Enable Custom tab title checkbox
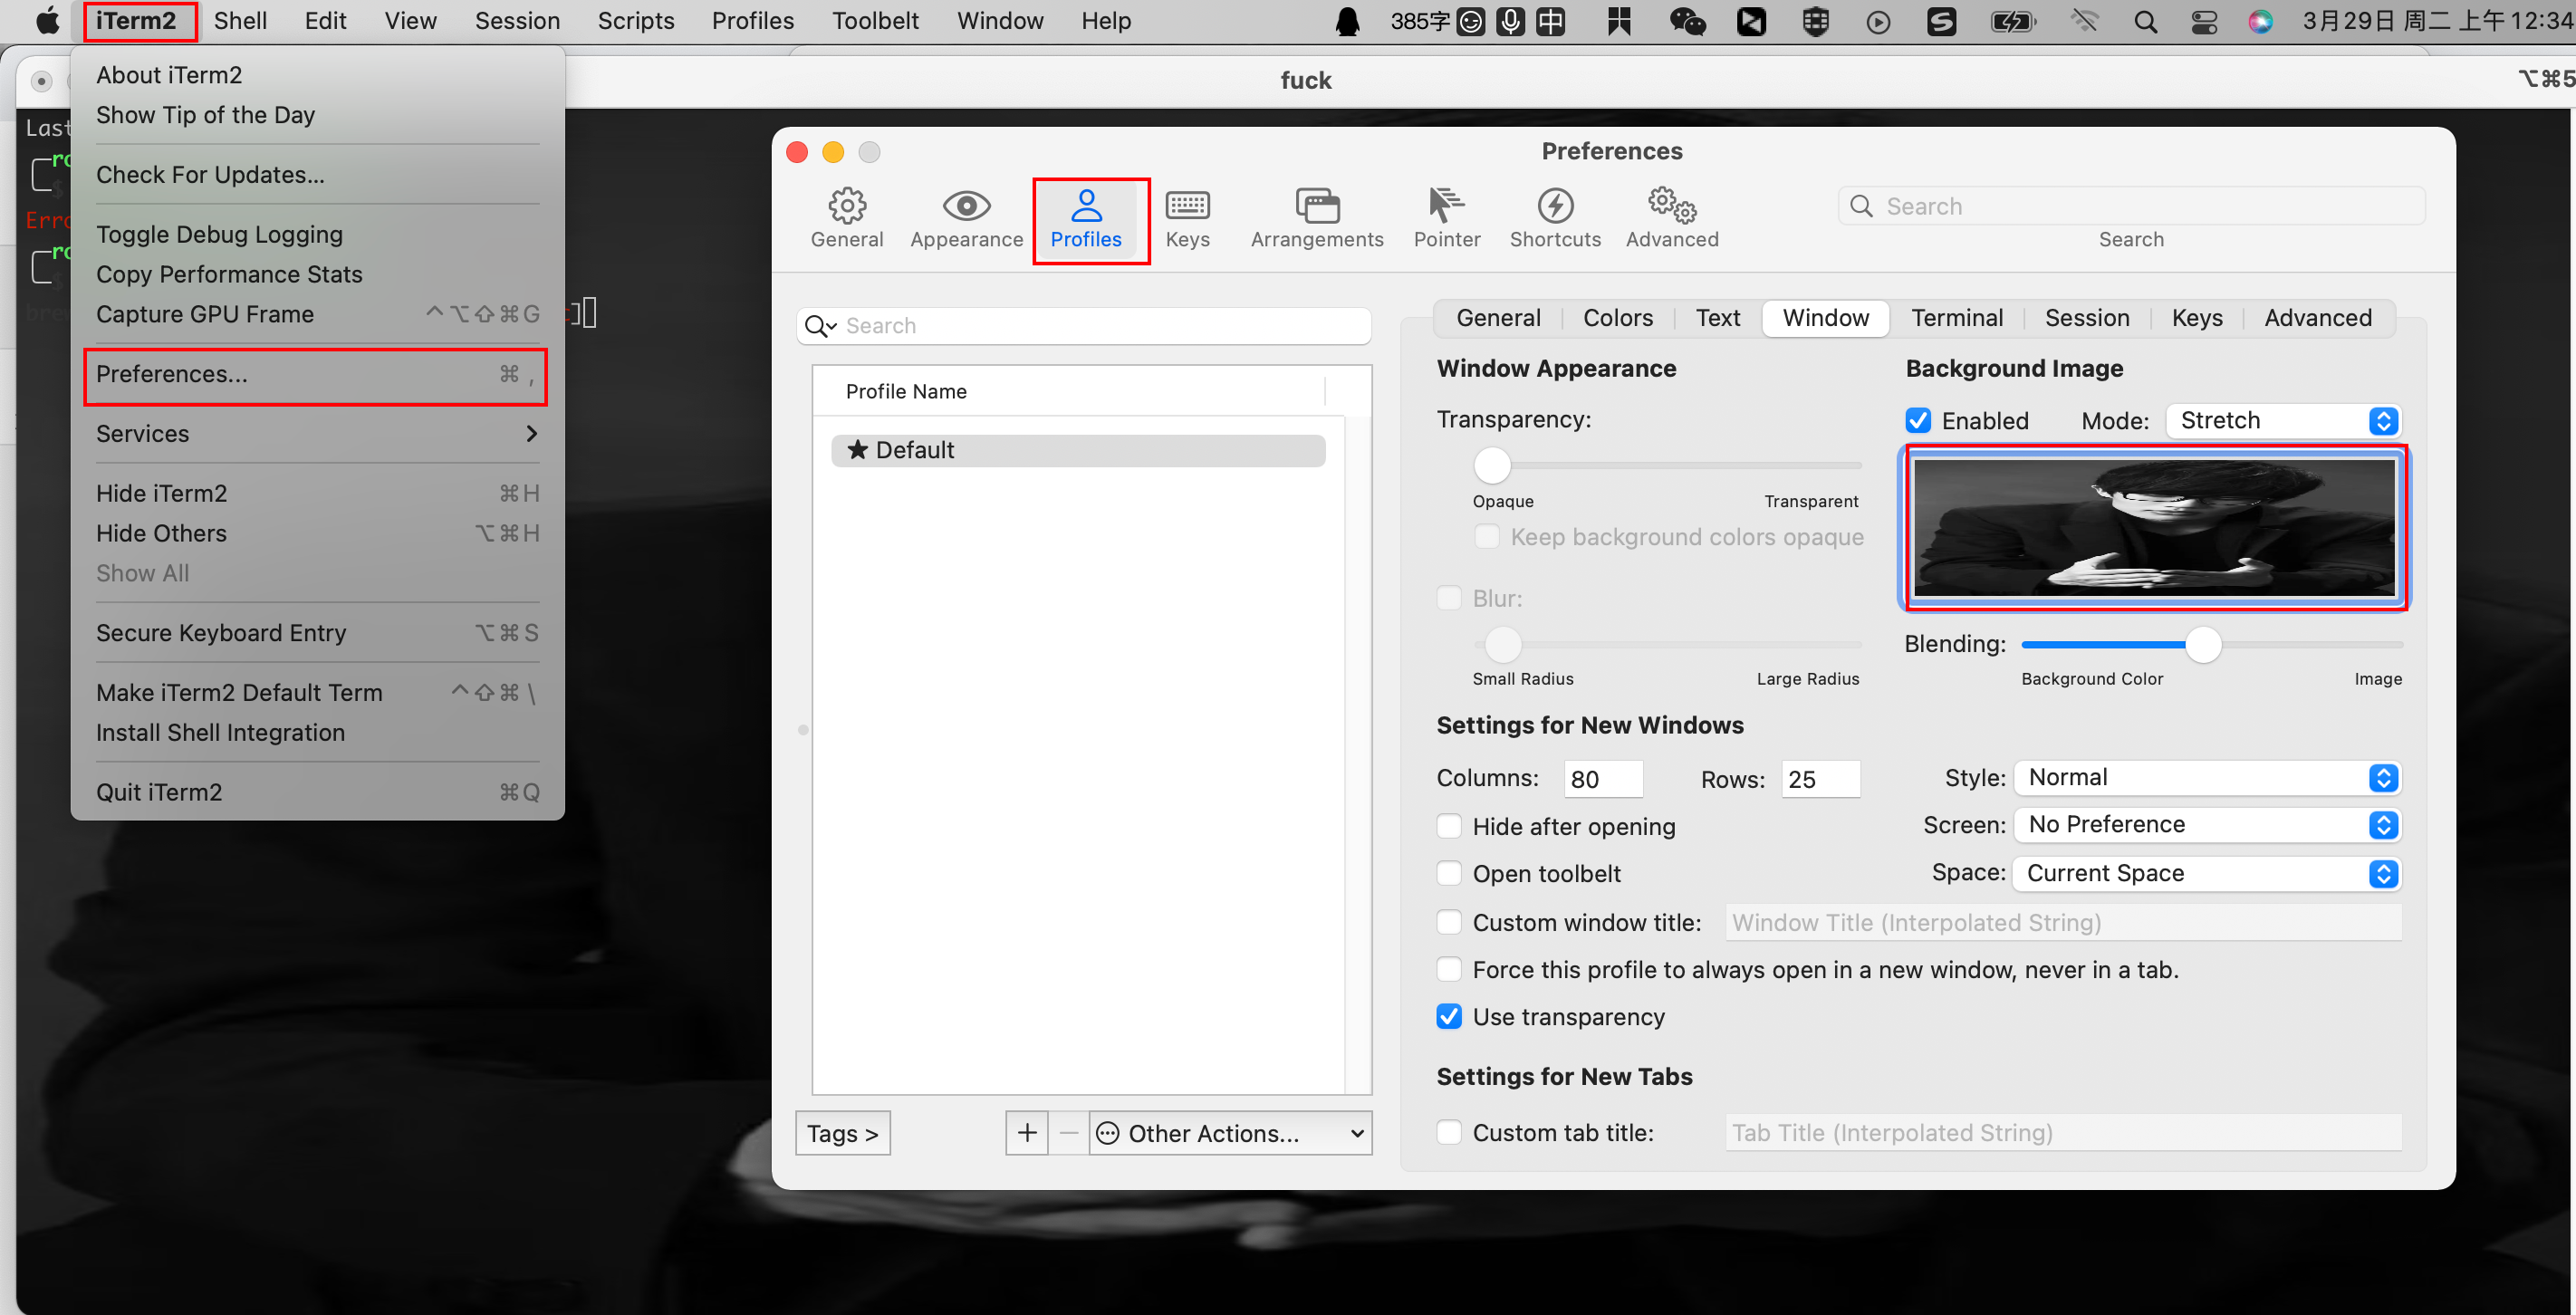 point(1449,1132)
